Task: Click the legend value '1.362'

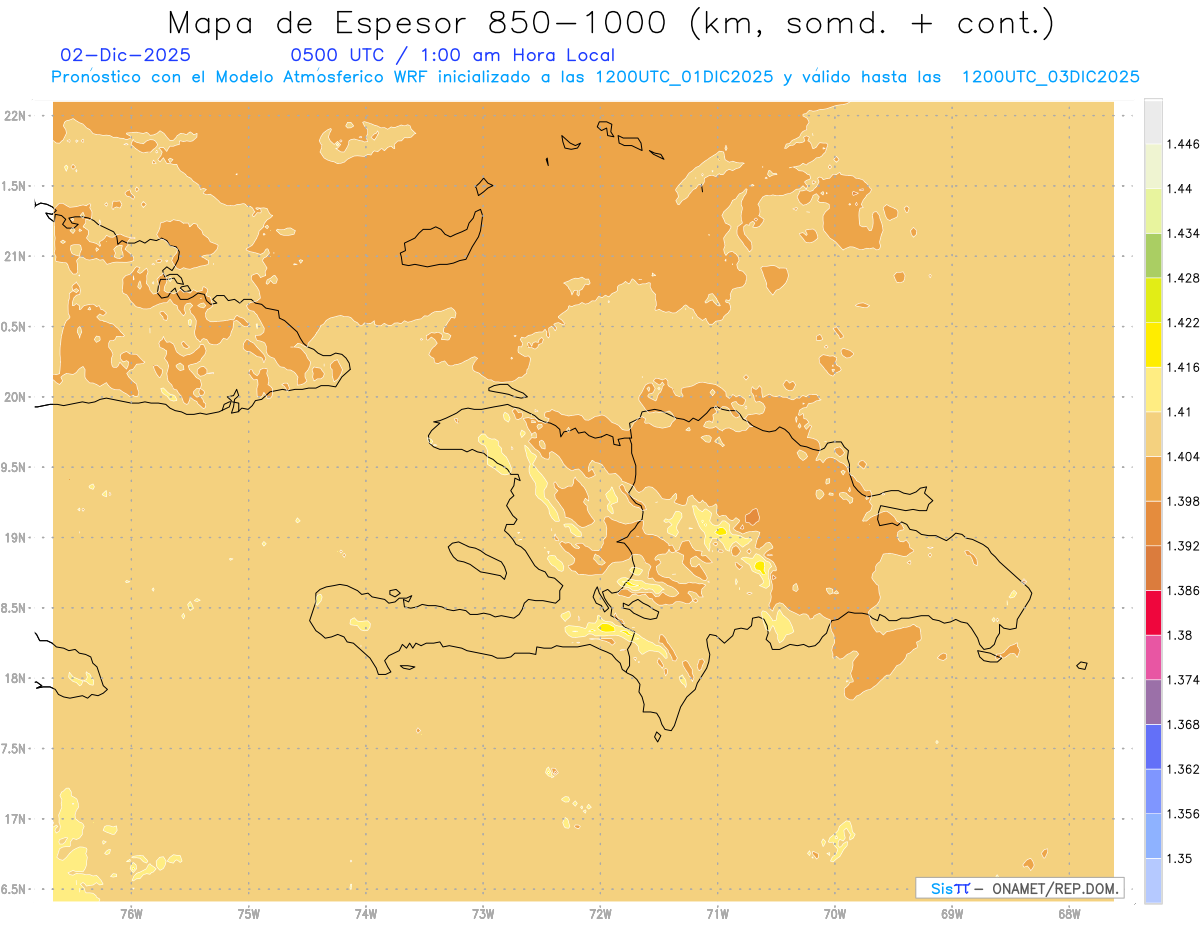Action: point(1183,769)
